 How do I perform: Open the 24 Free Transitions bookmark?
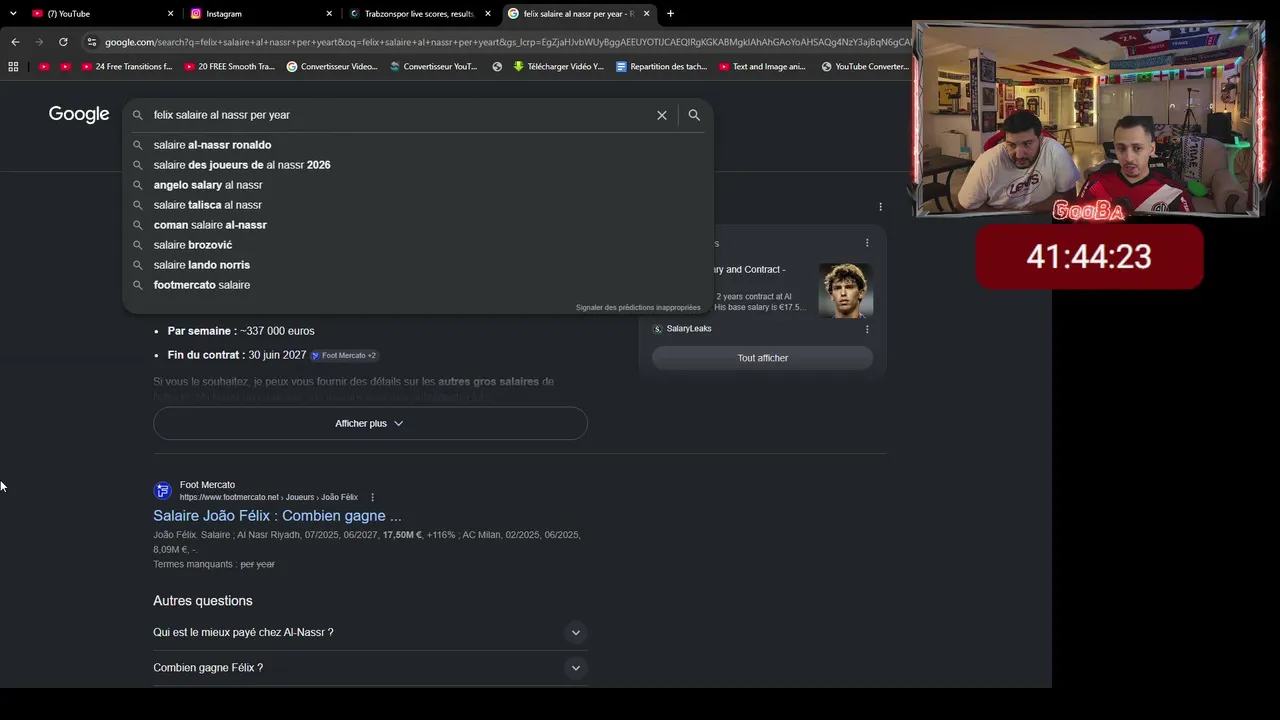pos(126,67)
